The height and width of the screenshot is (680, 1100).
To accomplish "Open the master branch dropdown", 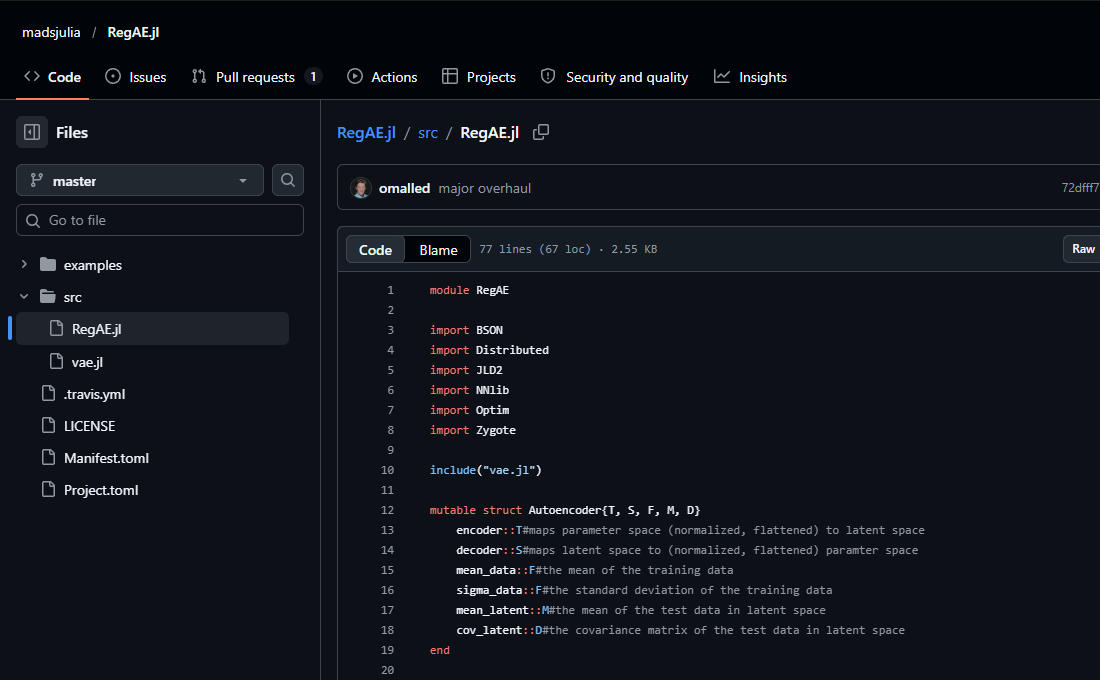I will pos(140,180).
